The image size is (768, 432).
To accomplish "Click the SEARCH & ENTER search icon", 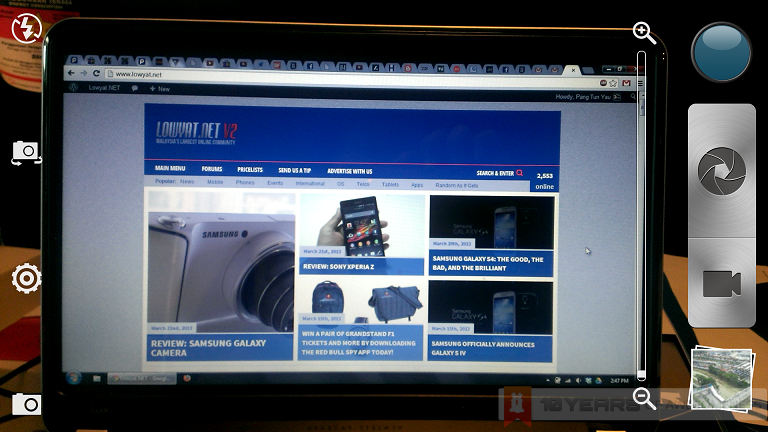I will pyautogui.click(x=519, y=173).
